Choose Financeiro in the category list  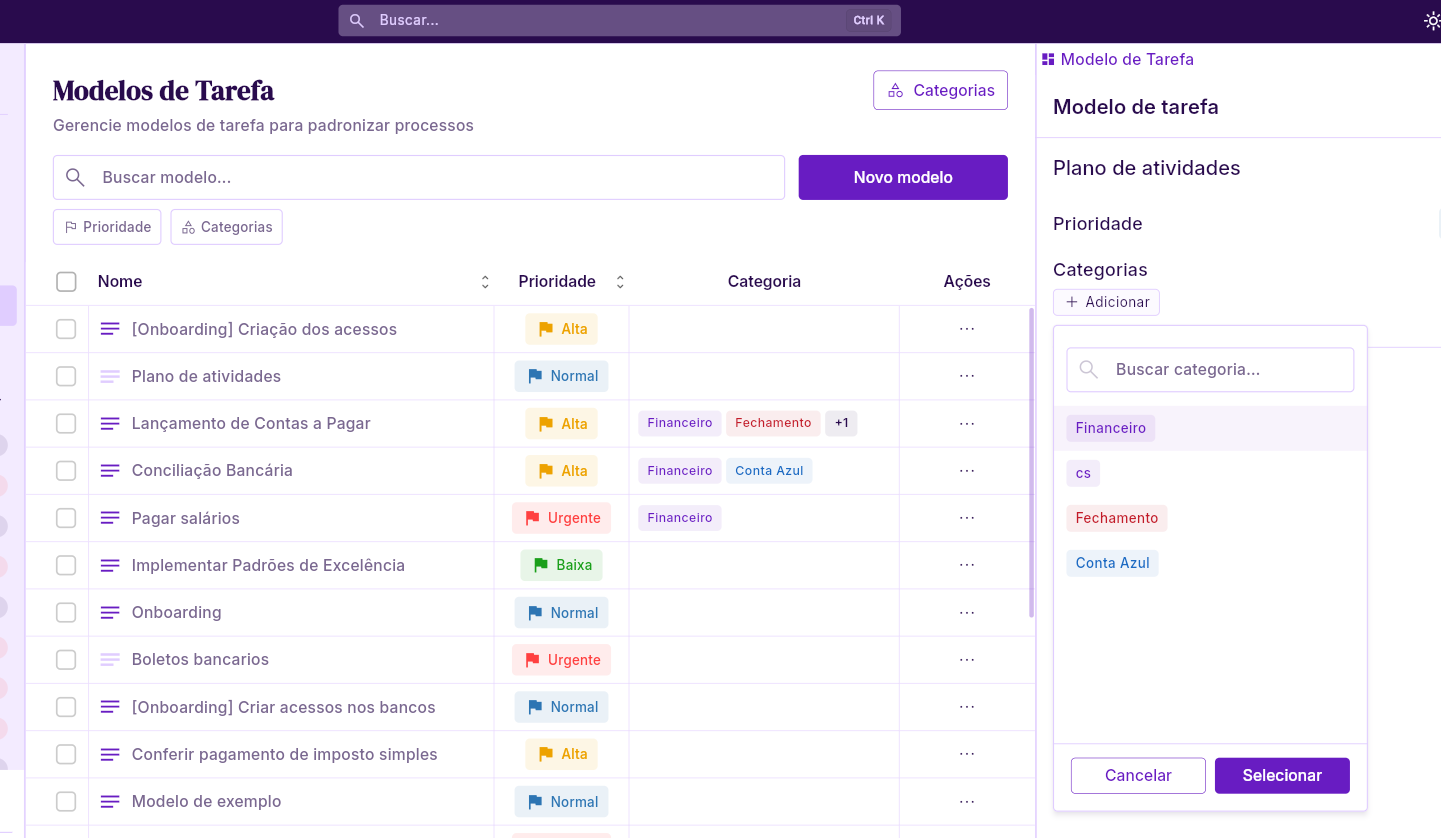(x=1110, y=428)
